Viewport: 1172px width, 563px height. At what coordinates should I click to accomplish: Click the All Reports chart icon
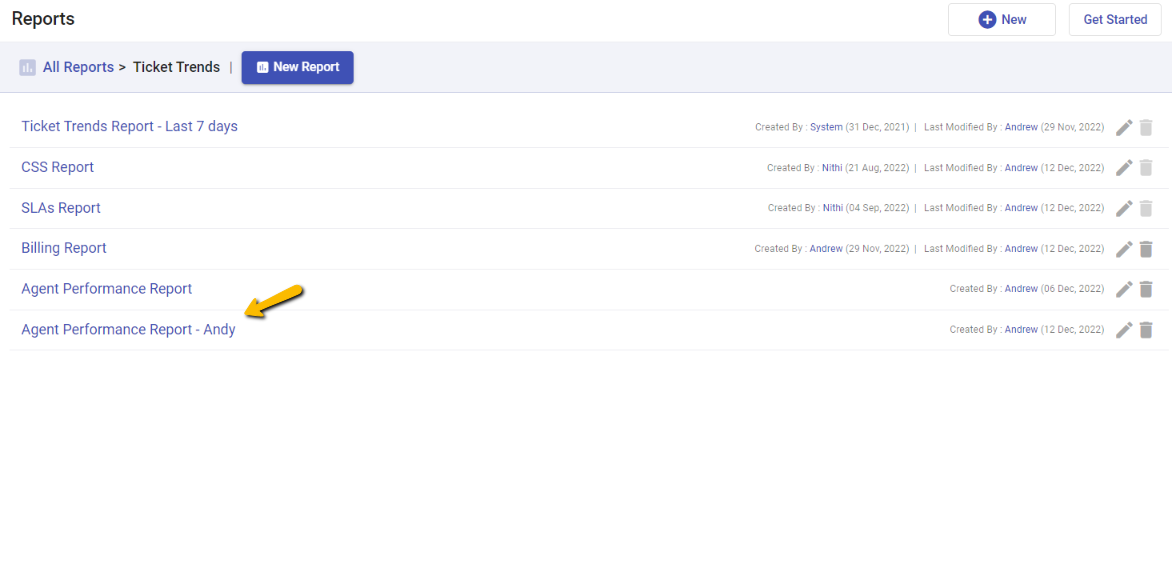click(27, 67)
